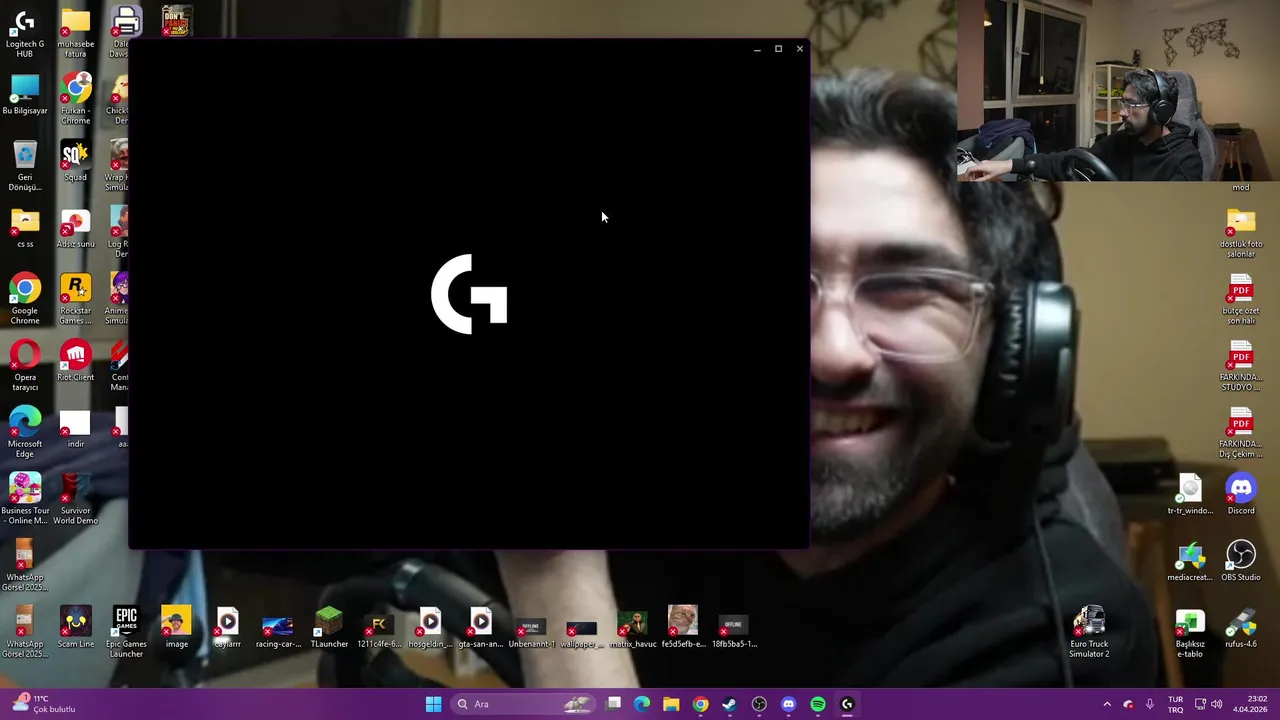
Task: Open the hosgeldin_ video file
Action: [430, 627]
